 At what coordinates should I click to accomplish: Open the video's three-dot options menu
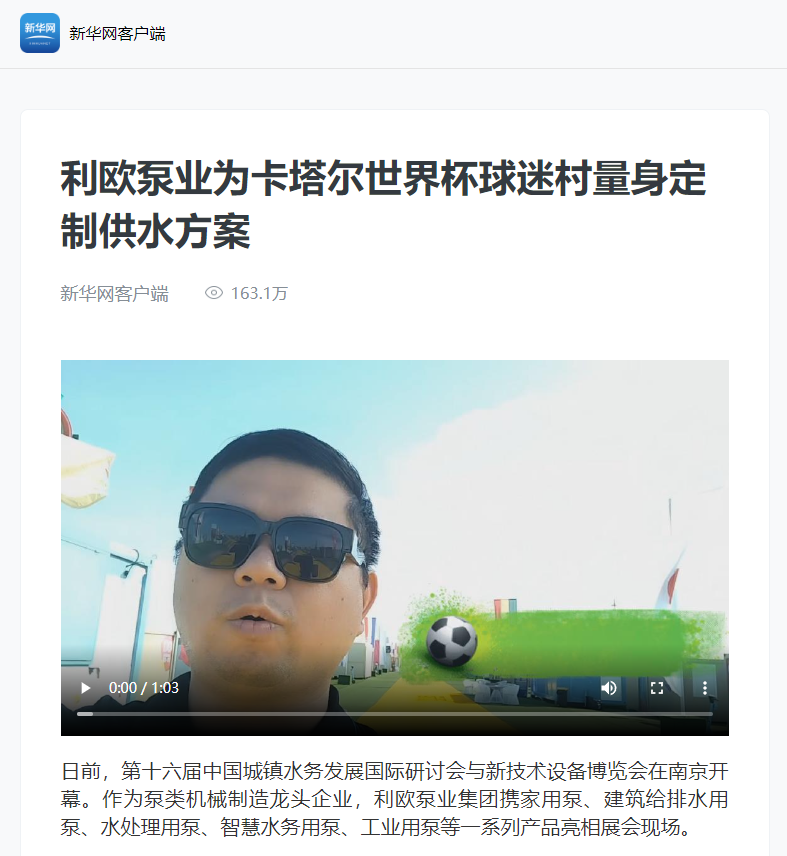point(705,688)
